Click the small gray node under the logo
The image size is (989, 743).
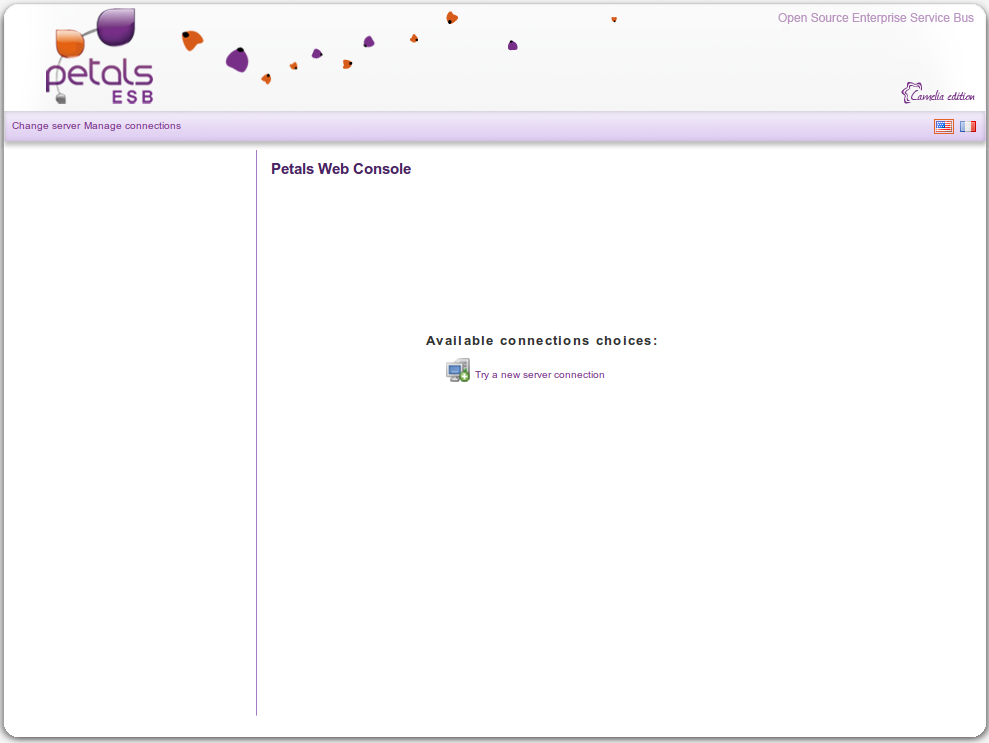(60, 99)
